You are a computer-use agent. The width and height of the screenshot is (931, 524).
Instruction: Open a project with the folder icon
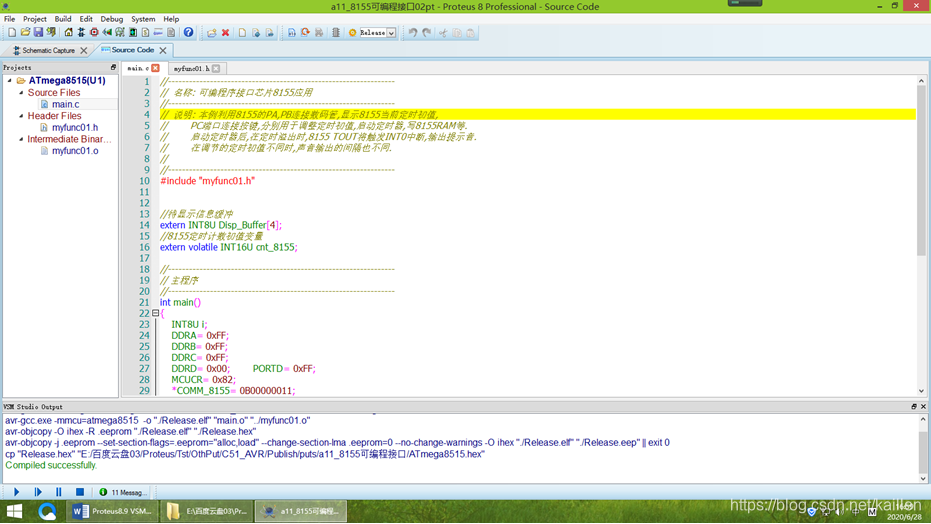click(x=25, y=33)
